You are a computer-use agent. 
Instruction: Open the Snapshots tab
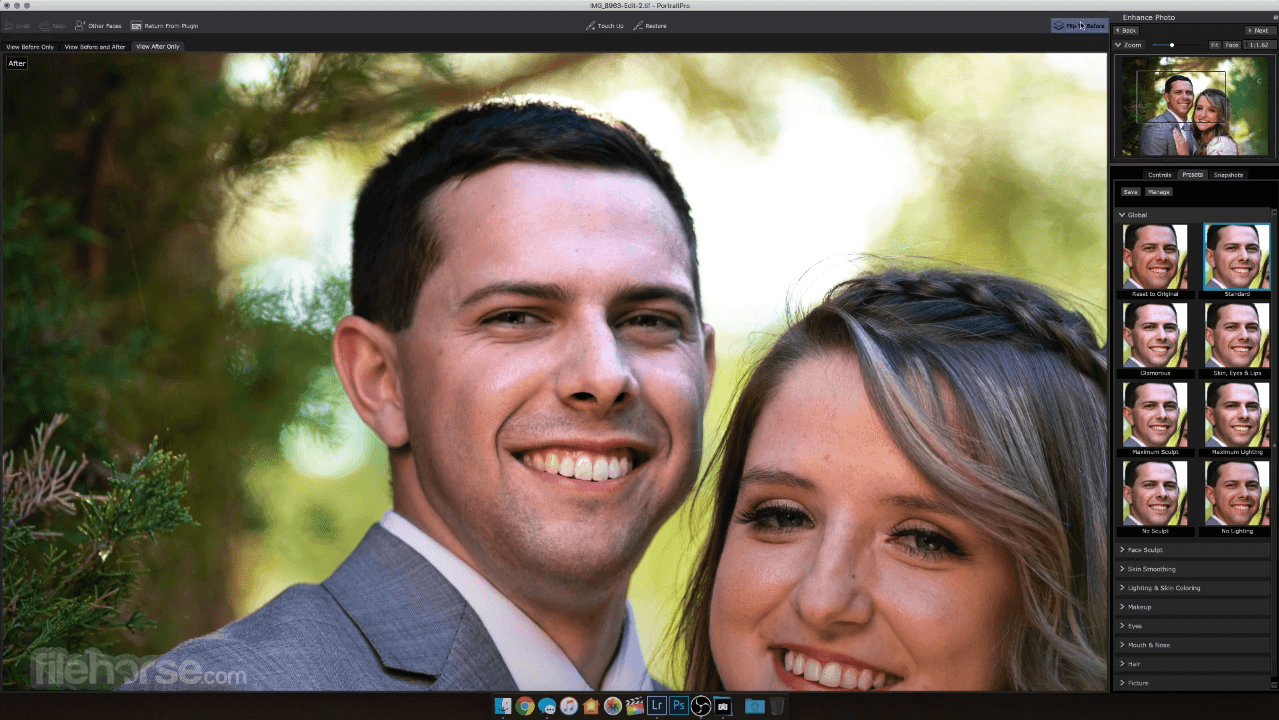click(x=1228, y=175)
